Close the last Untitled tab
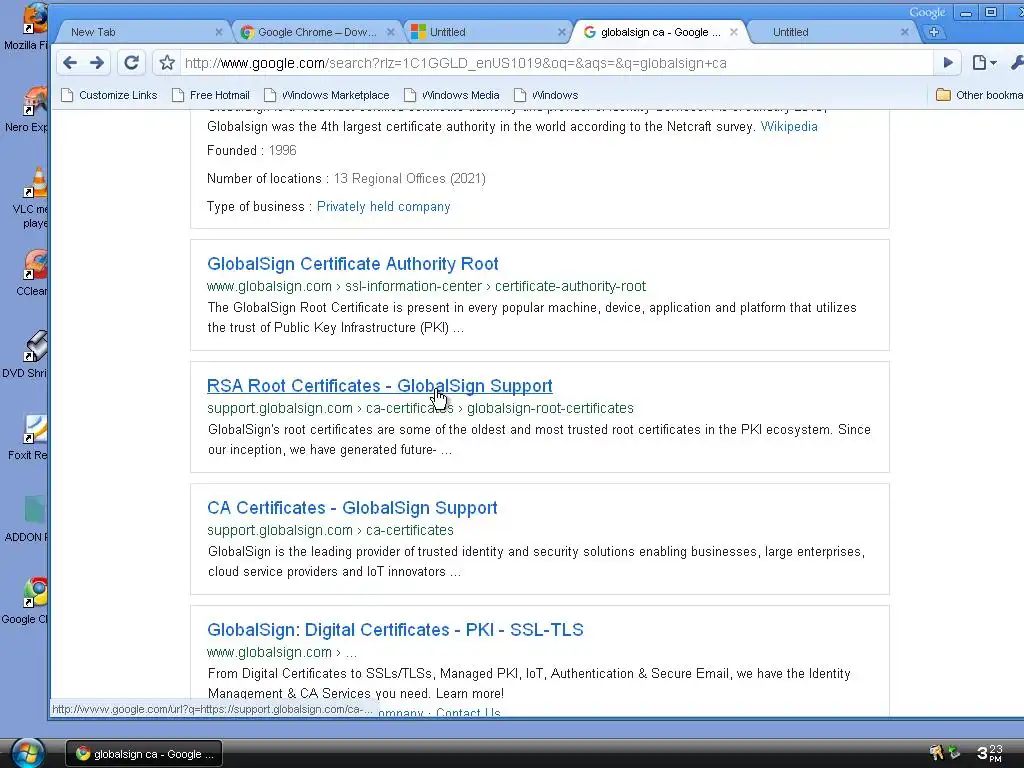The height and width of the screenshot is (768, 1024). tap(905, 32)
